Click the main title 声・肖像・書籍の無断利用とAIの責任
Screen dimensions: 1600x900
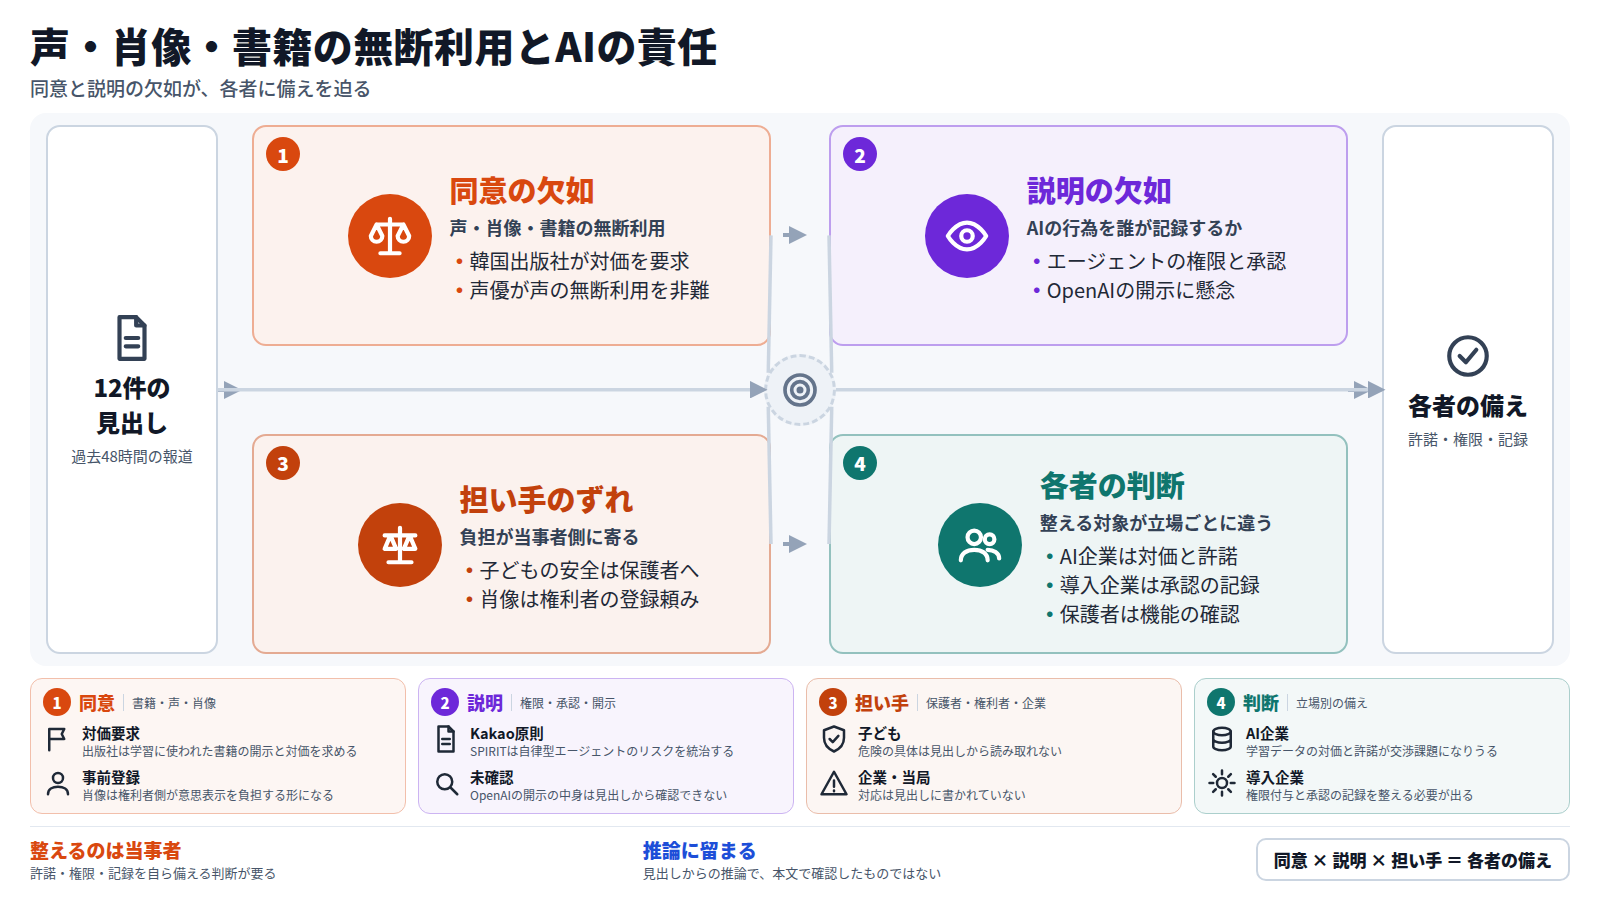[373, 47]
